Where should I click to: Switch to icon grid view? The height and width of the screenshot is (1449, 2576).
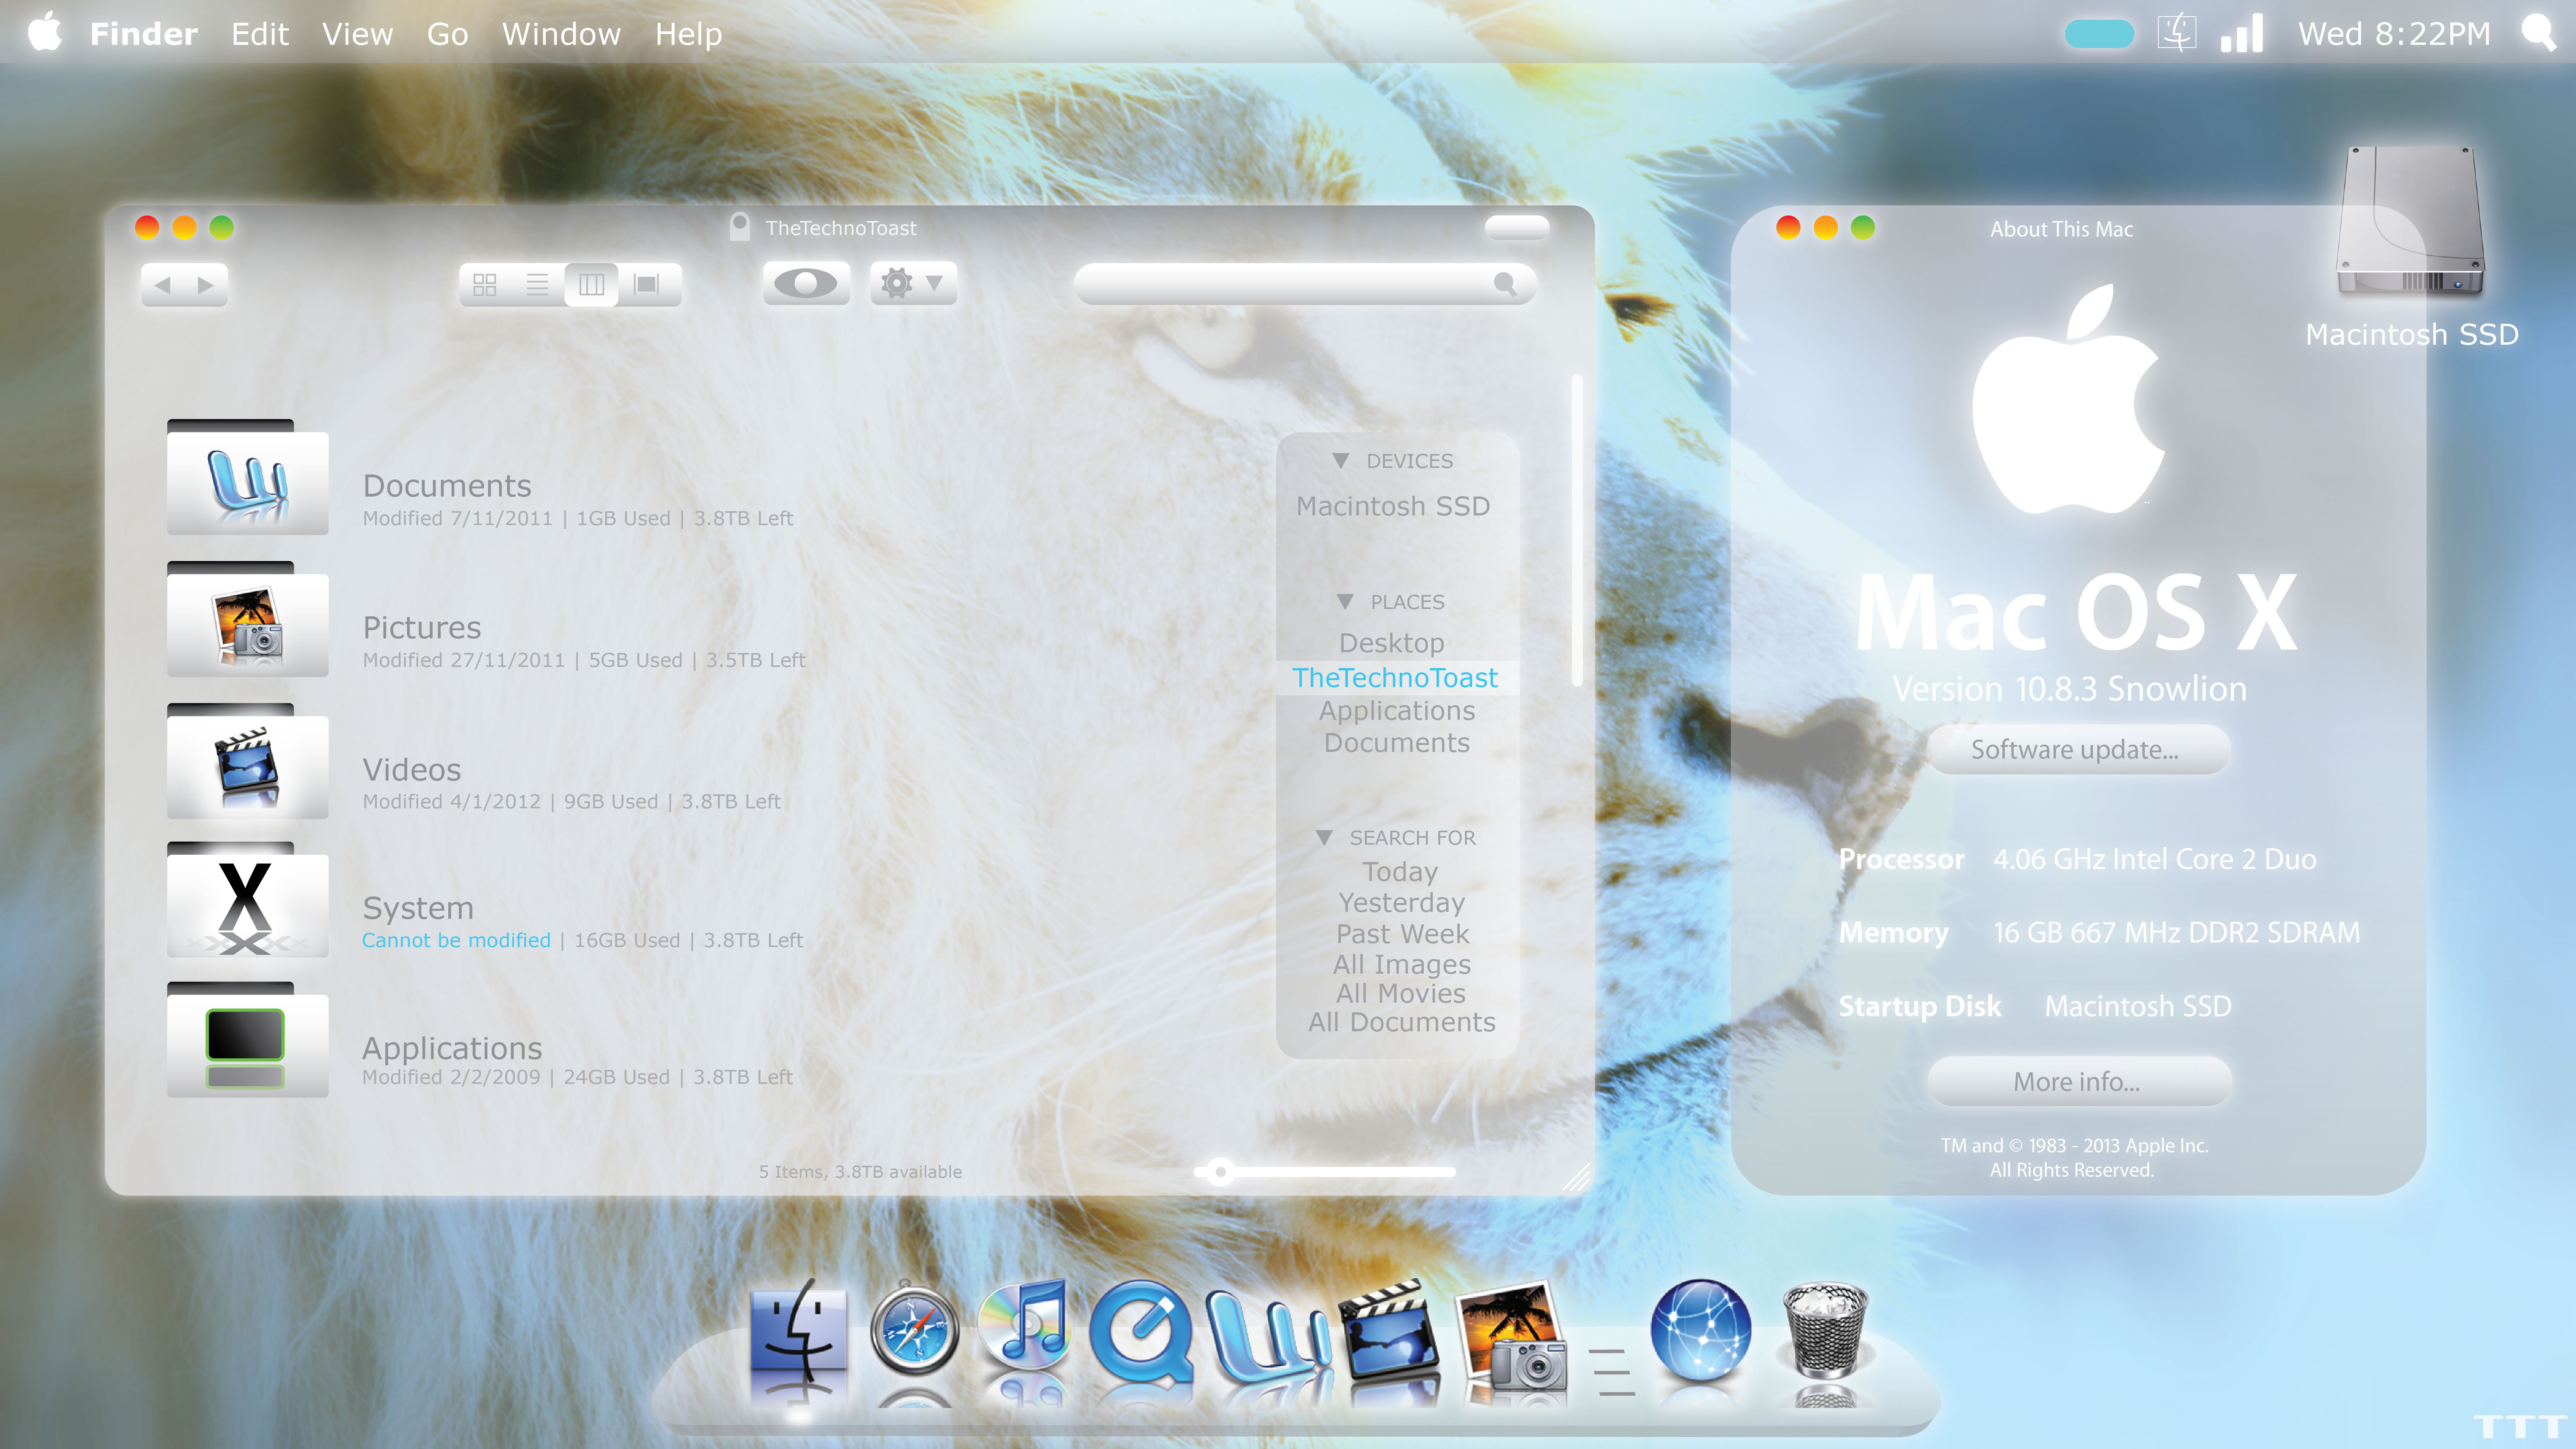click(485, 285)
